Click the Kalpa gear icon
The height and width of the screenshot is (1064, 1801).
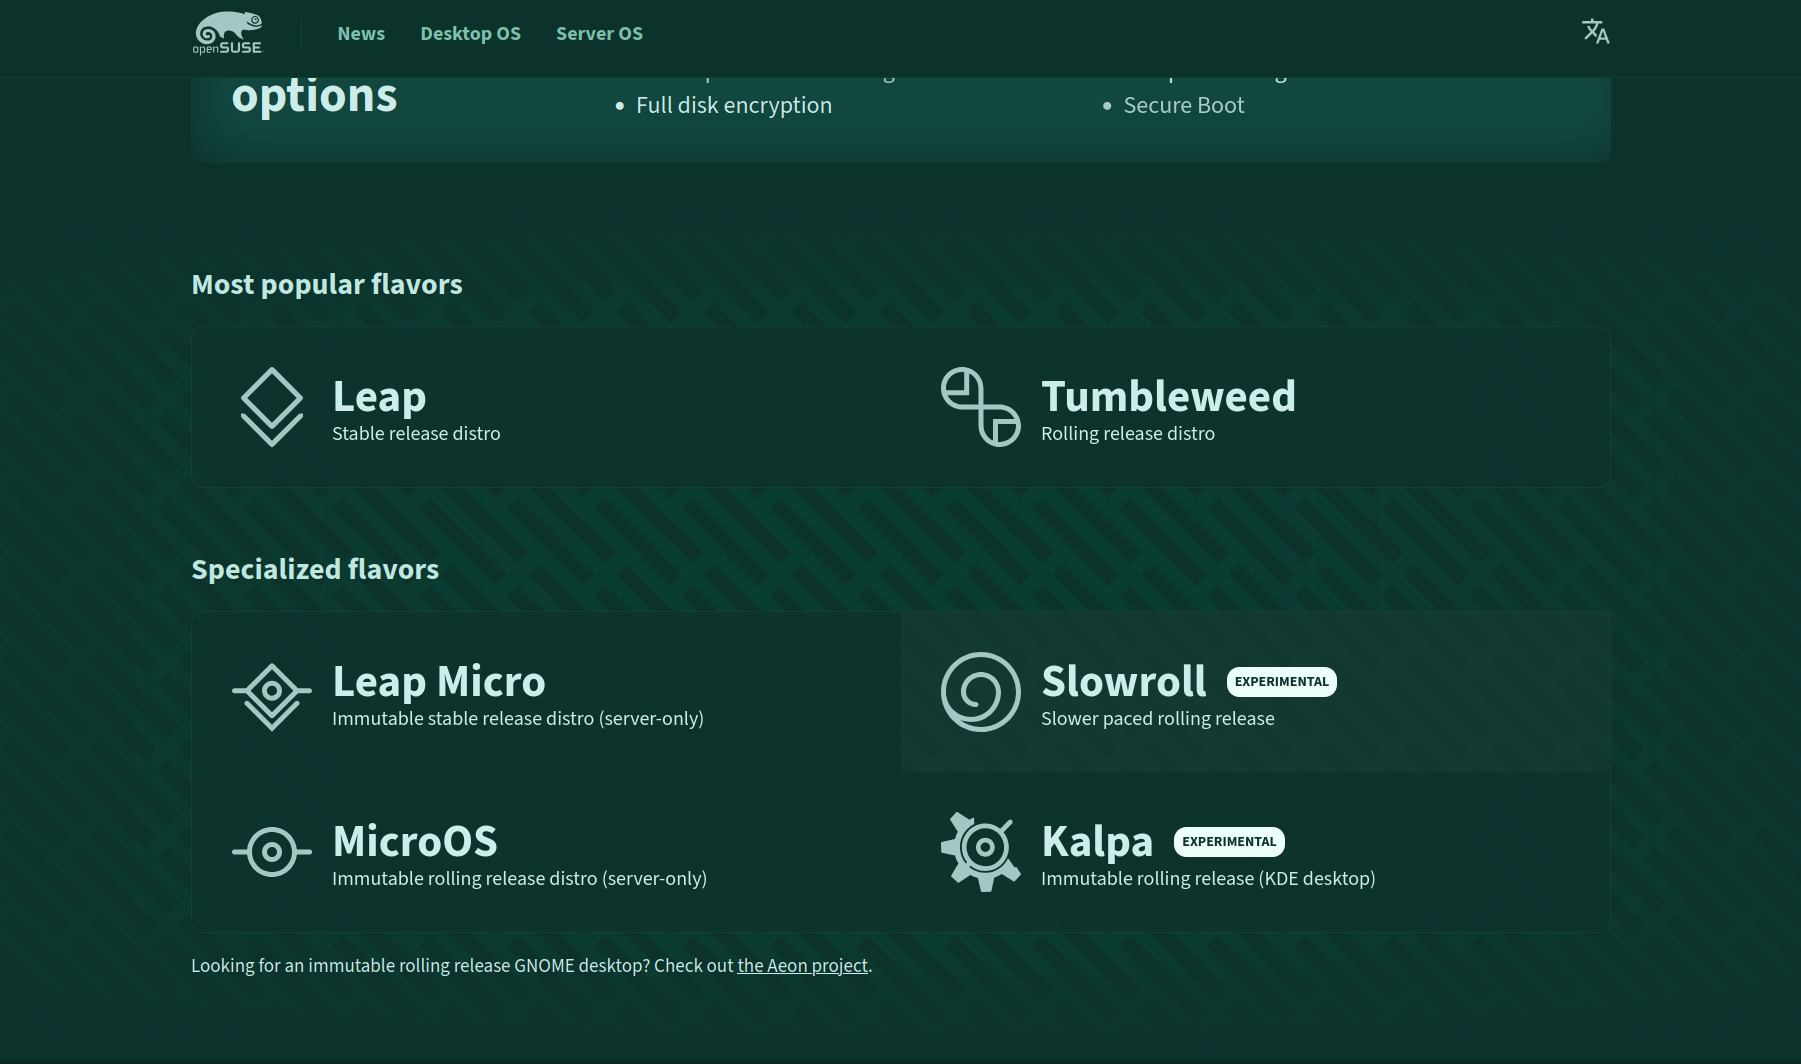point(981,852)
